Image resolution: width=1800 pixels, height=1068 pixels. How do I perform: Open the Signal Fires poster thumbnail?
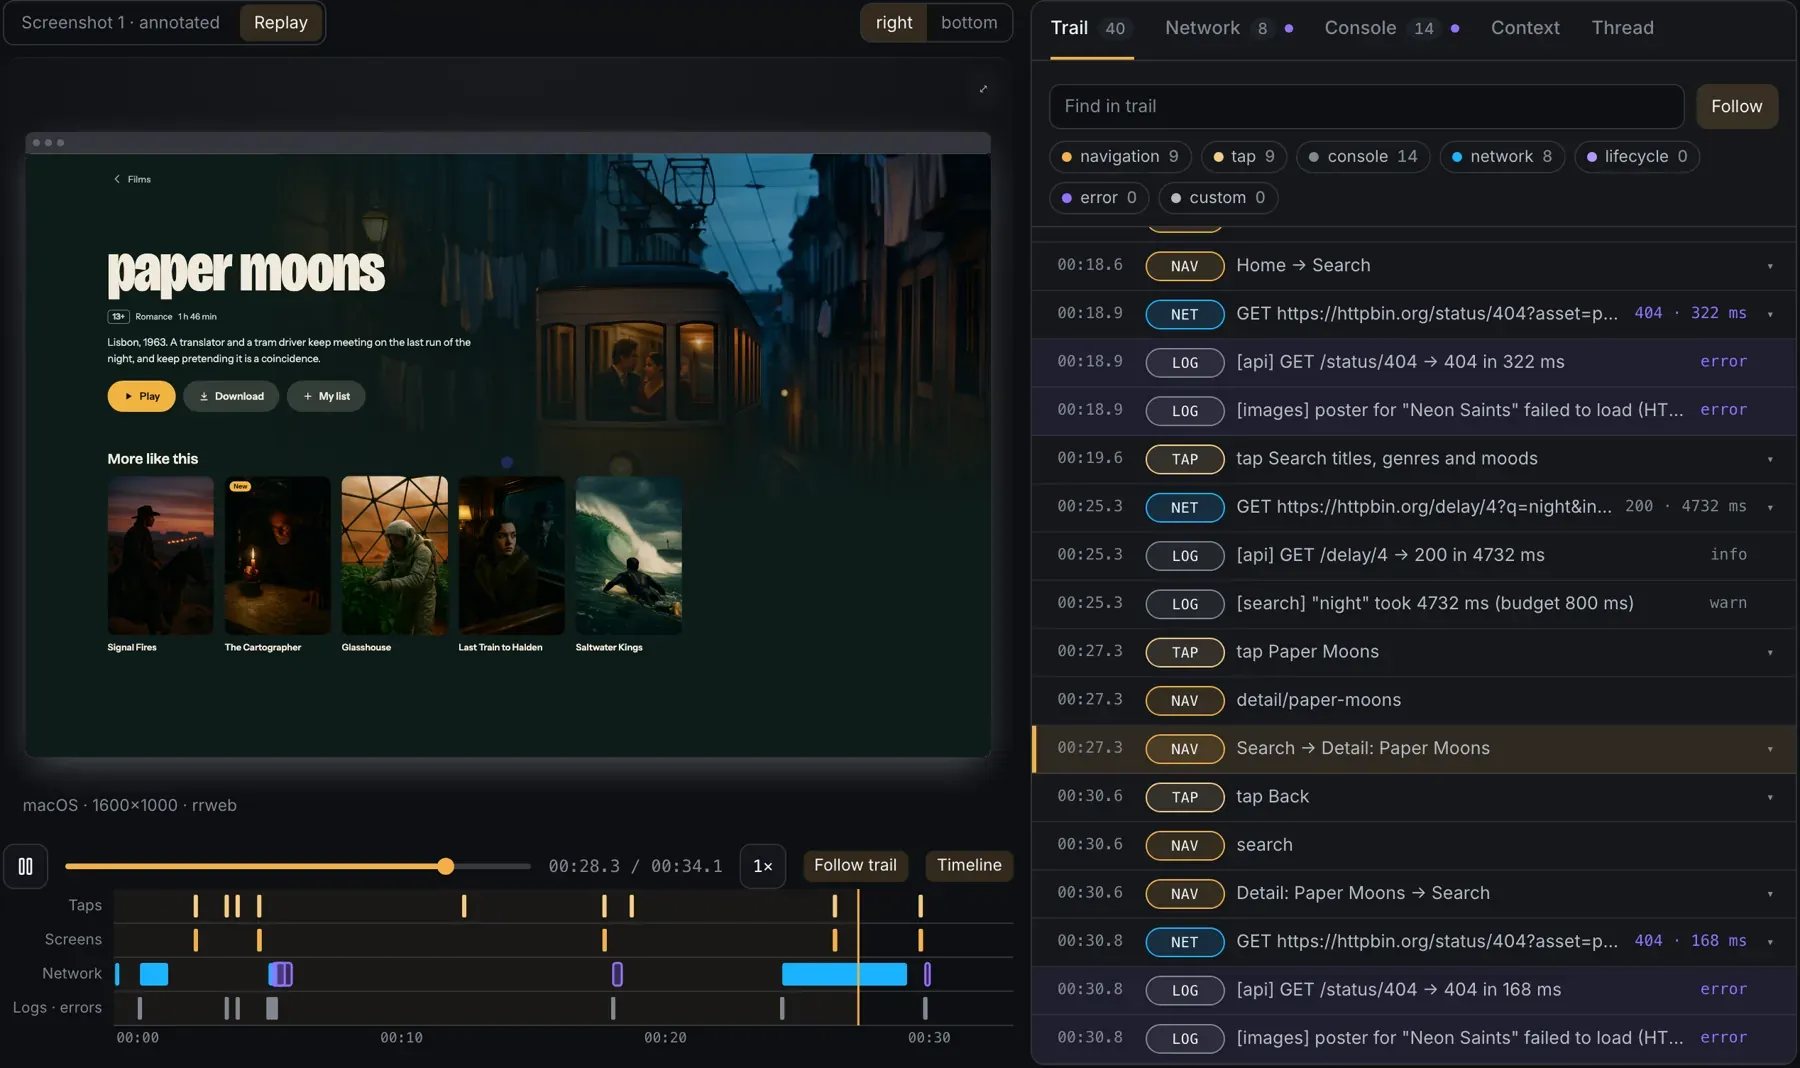160,555
